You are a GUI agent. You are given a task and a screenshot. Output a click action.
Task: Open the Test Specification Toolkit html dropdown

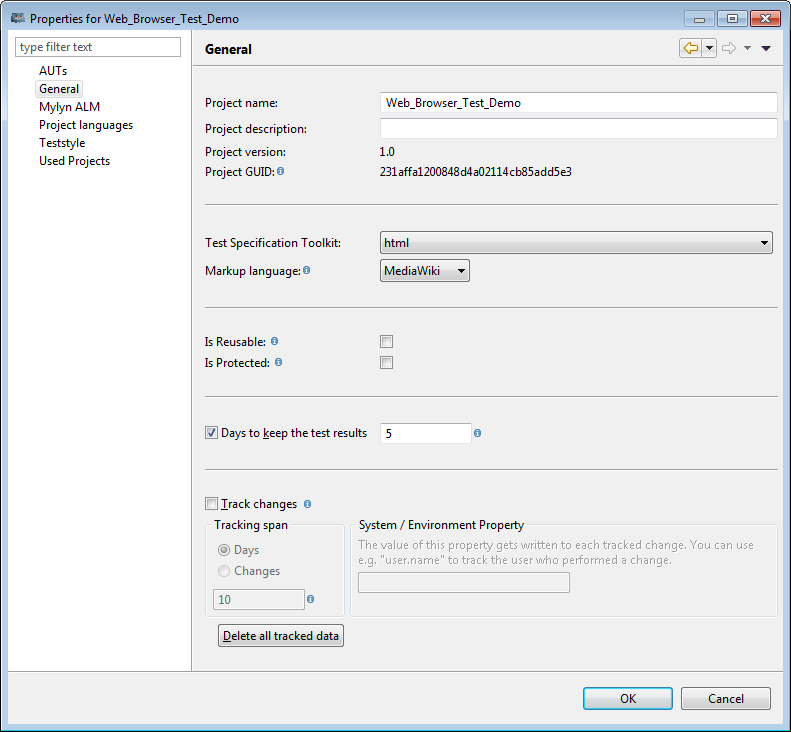[x=576, y=243]
